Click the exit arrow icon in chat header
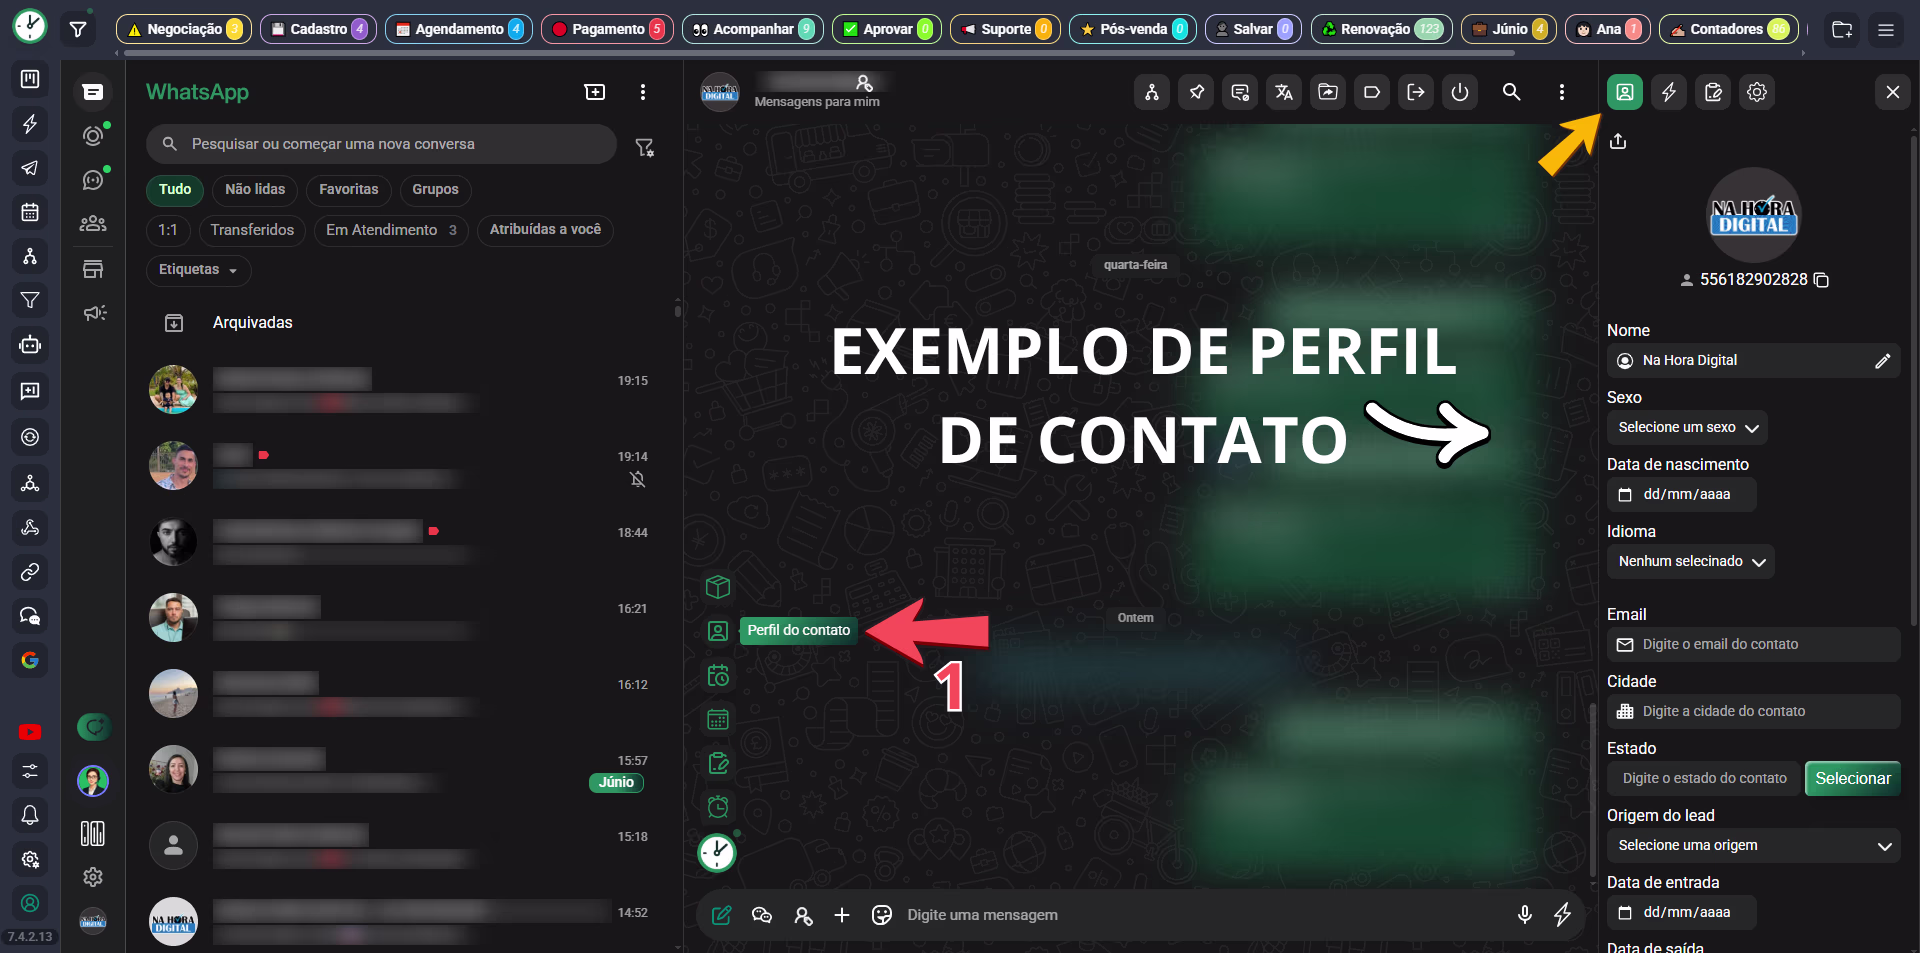This screenshot has height=953, width=1920. pyautogui.click(x=1416, y=92)
